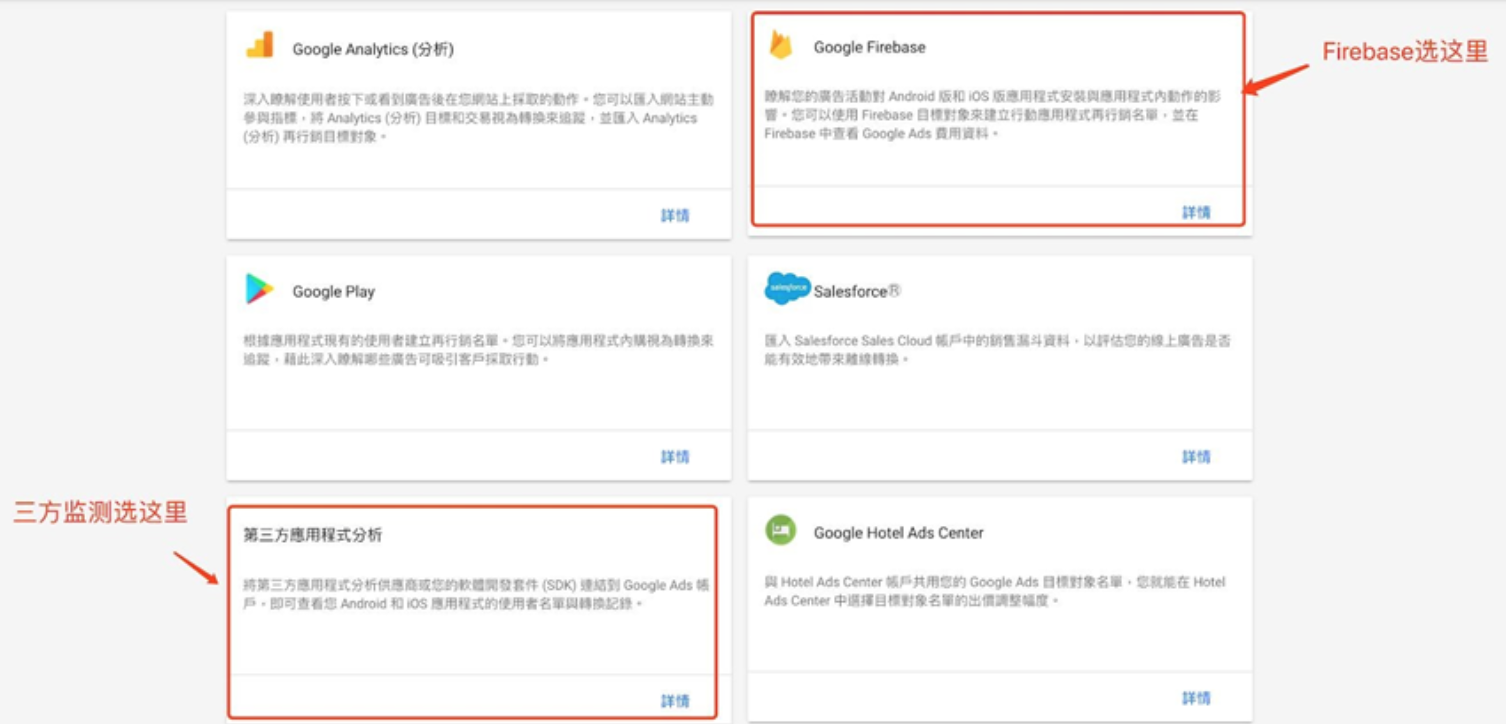This screenshot has height=724, width=1506.
Task: Click the Google Play triangle icon
Action: click(260, 290)
